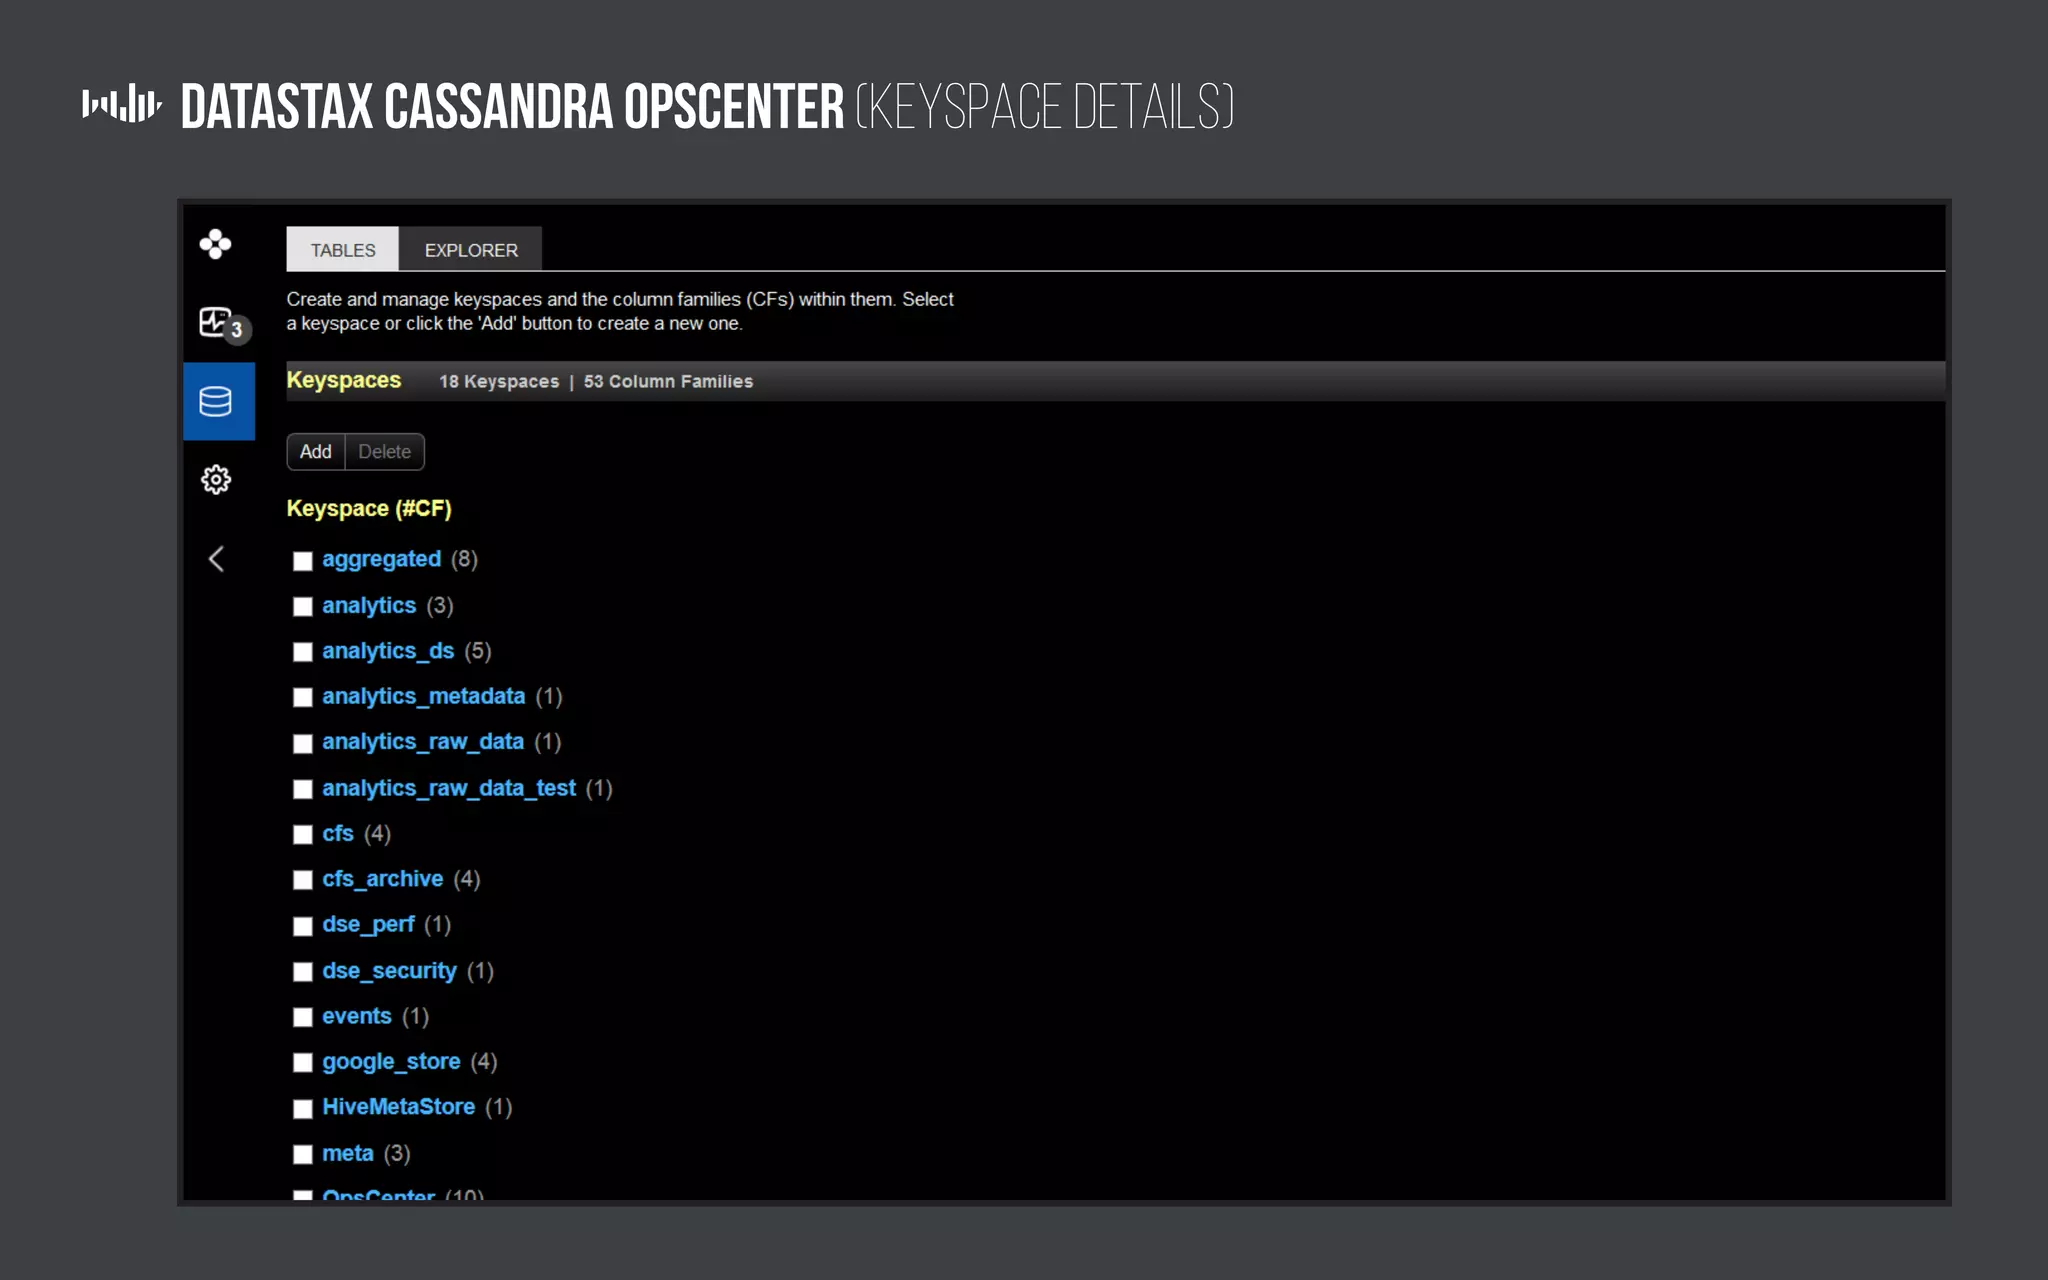Screen dimensions: 2048x1280
Task: Check the google_store checkbox
Action: pos(303,1063)
